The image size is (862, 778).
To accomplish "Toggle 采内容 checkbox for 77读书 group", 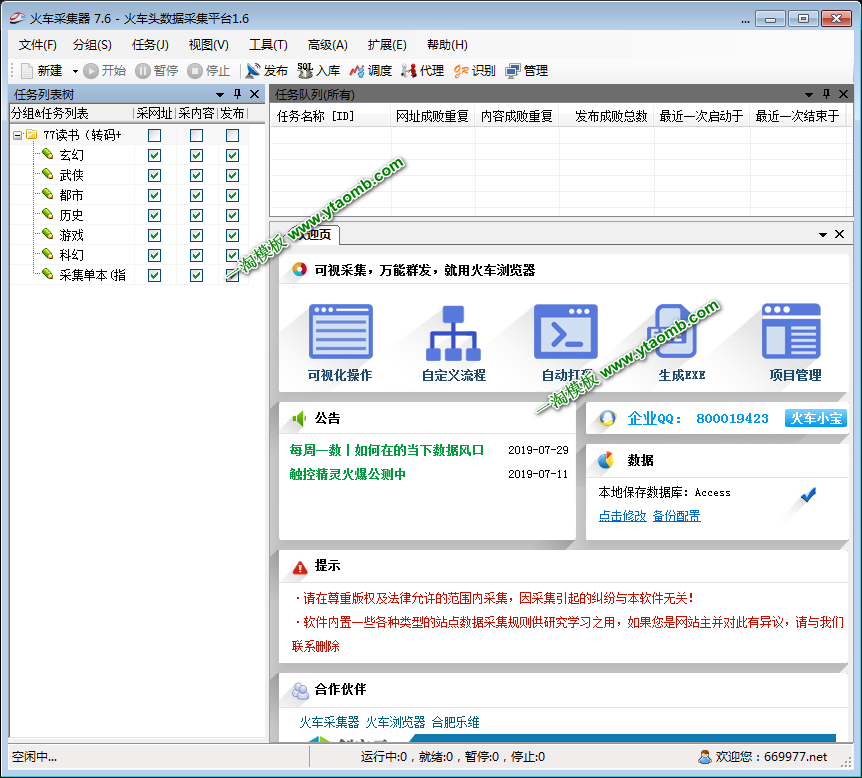I will click(x=196, y=135).
